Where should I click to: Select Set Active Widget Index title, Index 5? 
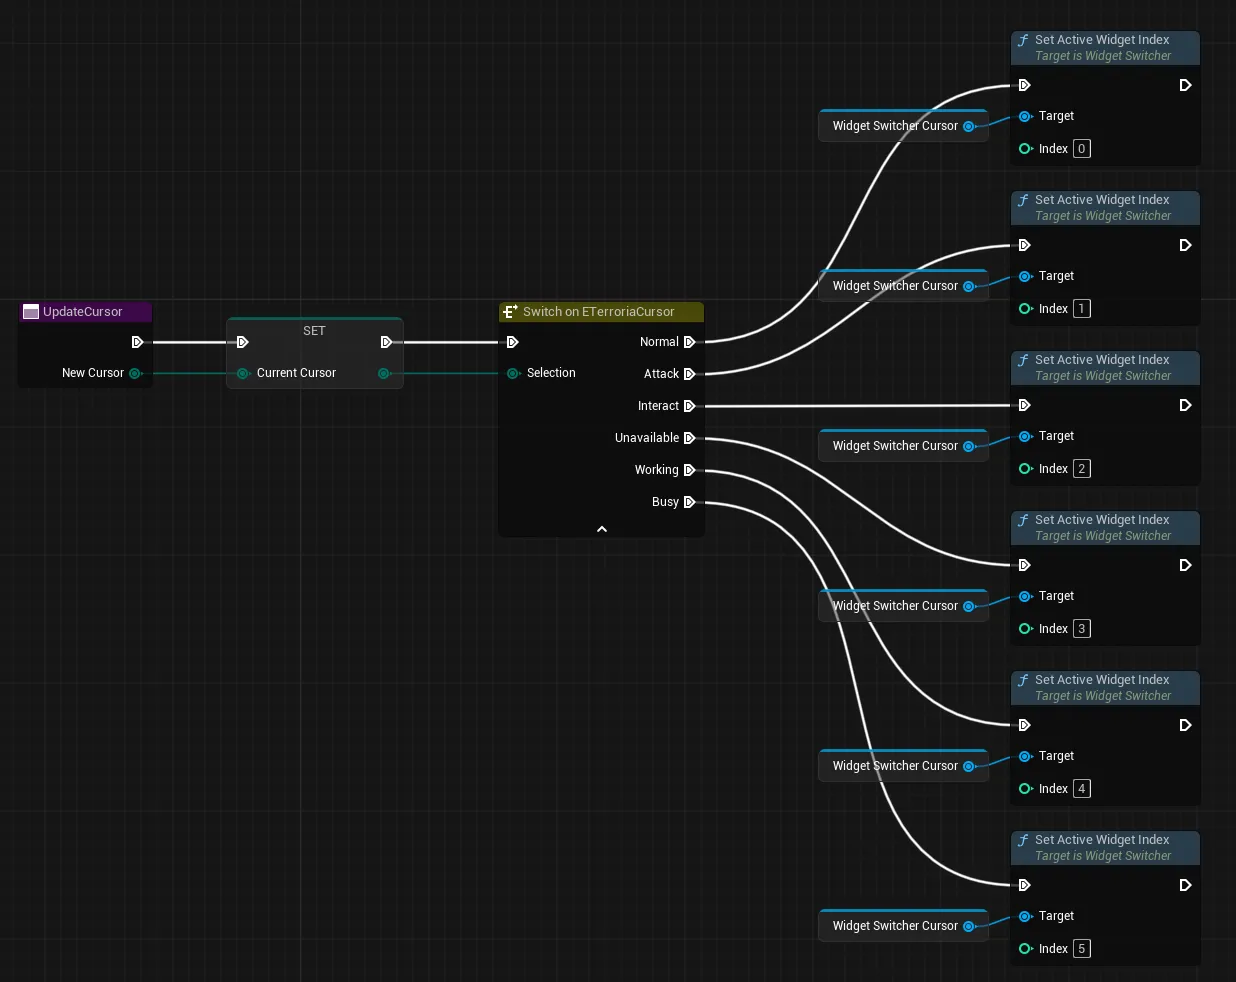point(1102,840)
